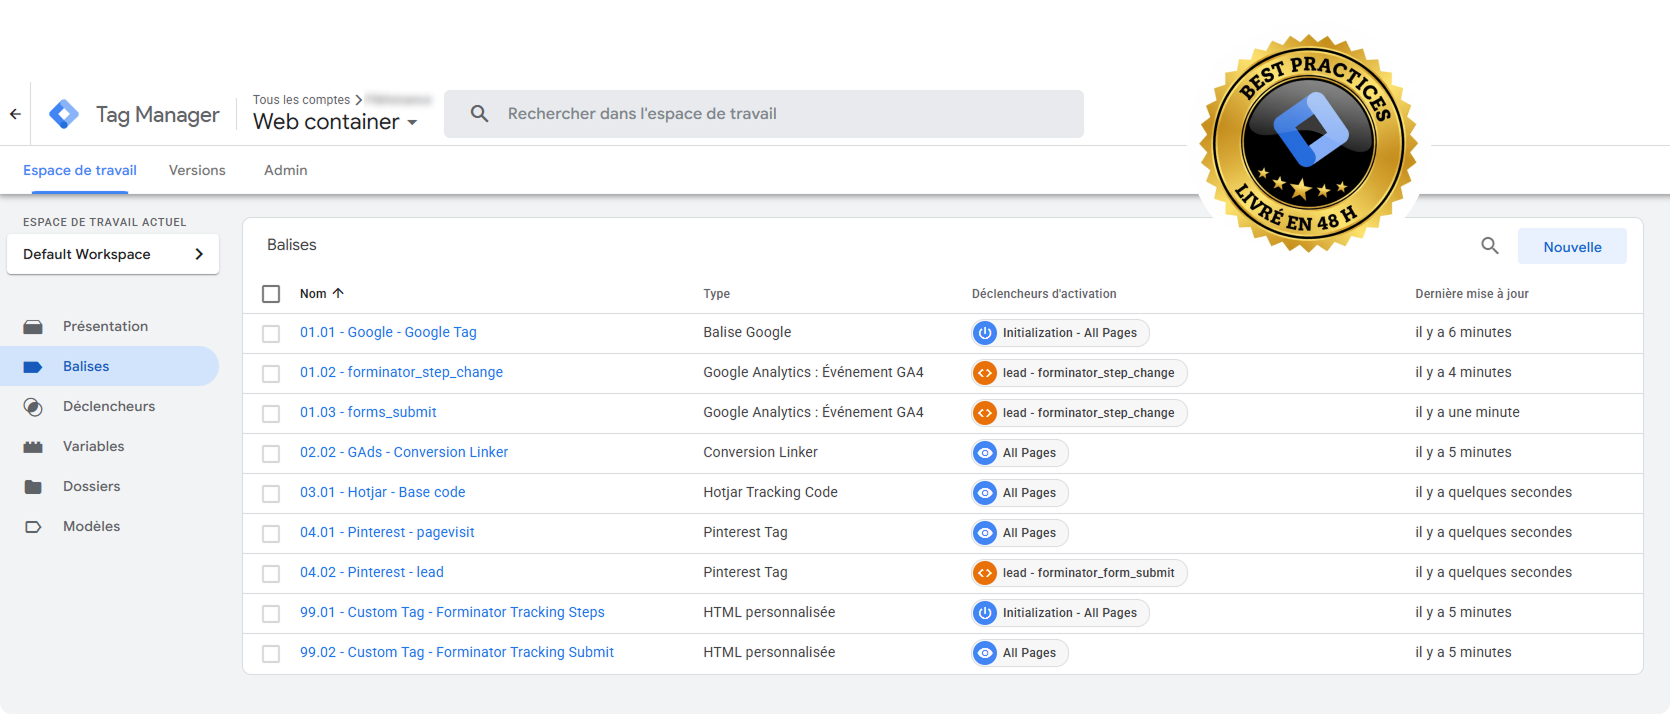Open Dossiers in the sidebar
1670x714 pixels.
click(91, 486)
